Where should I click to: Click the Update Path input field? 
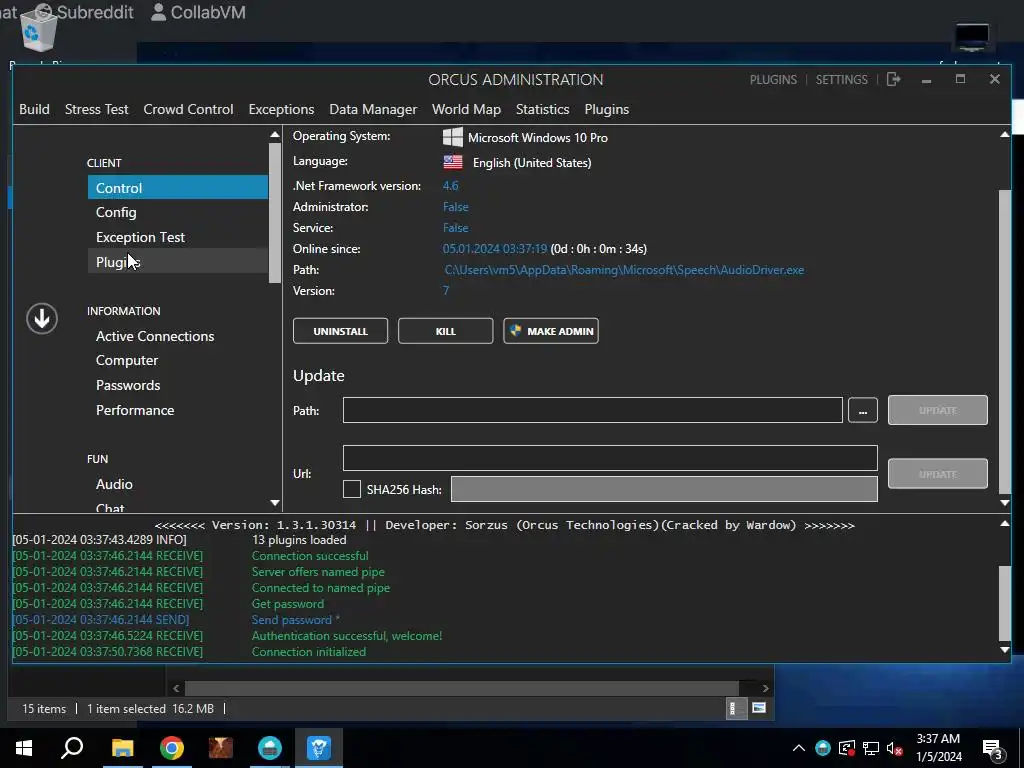tap(593, 410)
